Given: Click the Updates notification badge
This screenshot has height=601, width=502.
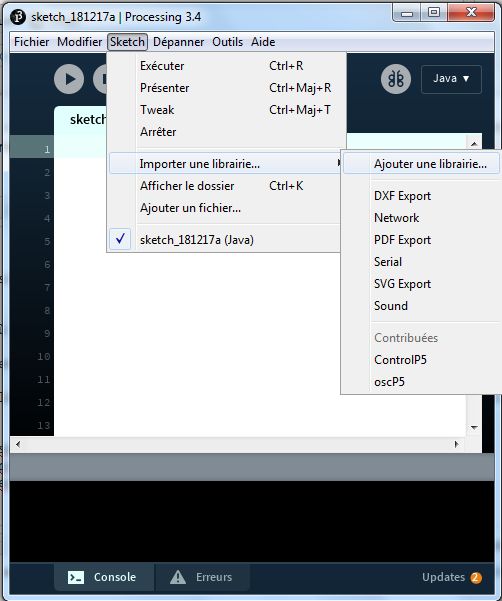Looking at the screenshot, I should click(x=476, y=577).
